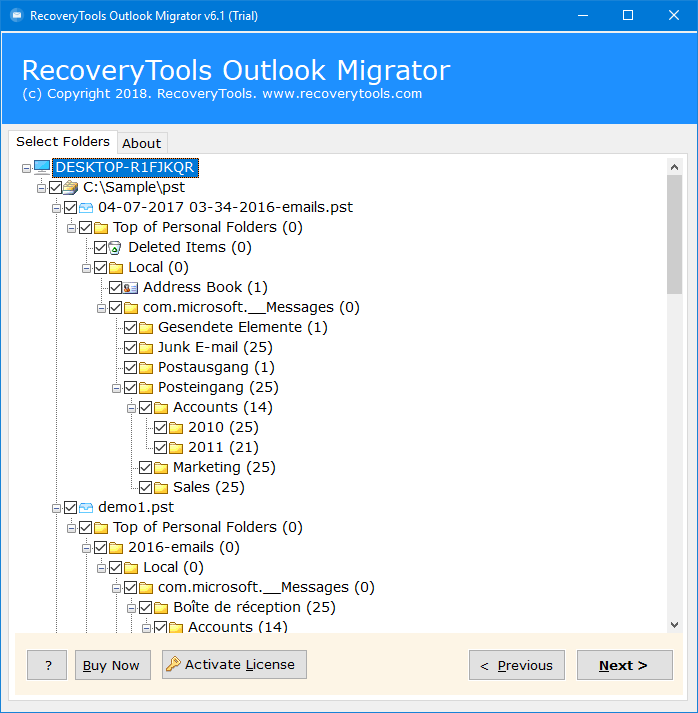Collapse the Boîte de réception (25) node
The image size is (698, 713).
point(131,608)
